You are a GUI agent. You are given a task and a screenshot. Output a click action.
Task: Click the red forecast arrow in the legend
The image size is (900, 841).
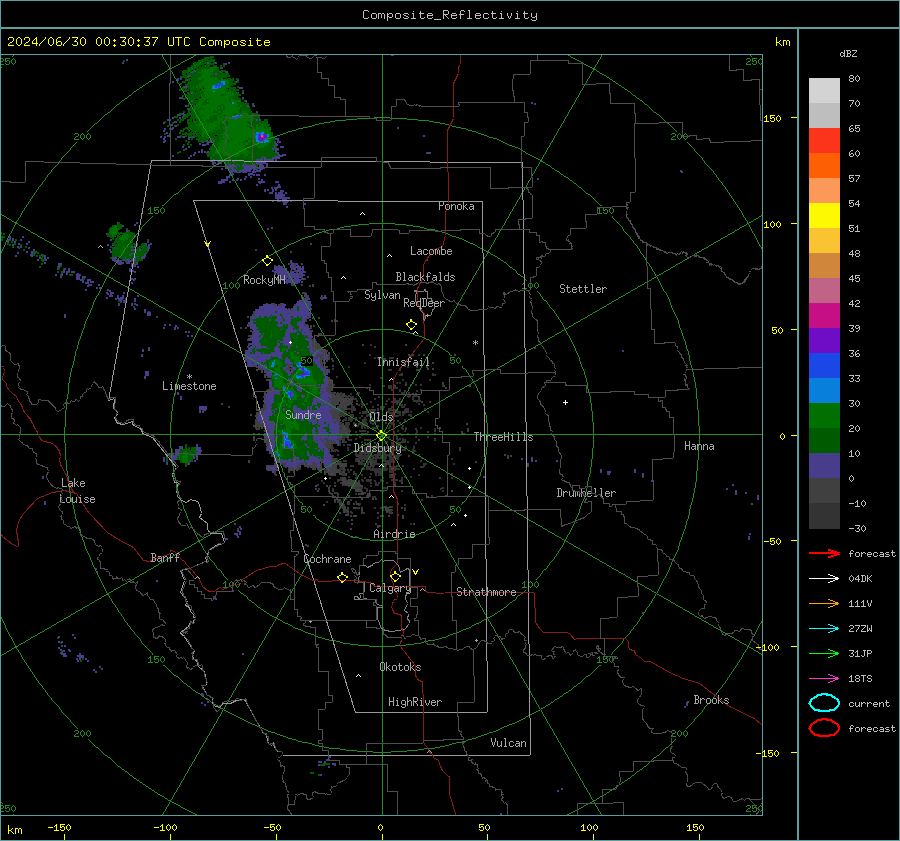(x=824, y=553)
